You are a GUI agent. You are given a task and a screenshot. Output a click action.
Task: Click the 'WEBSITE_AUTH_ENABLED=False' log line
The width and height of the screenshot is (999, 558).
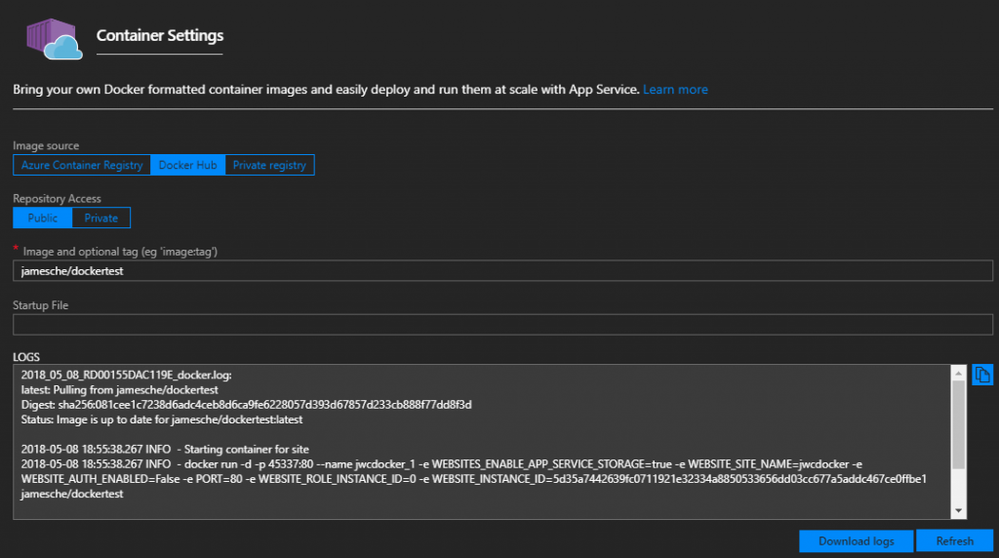click(473, 479)
